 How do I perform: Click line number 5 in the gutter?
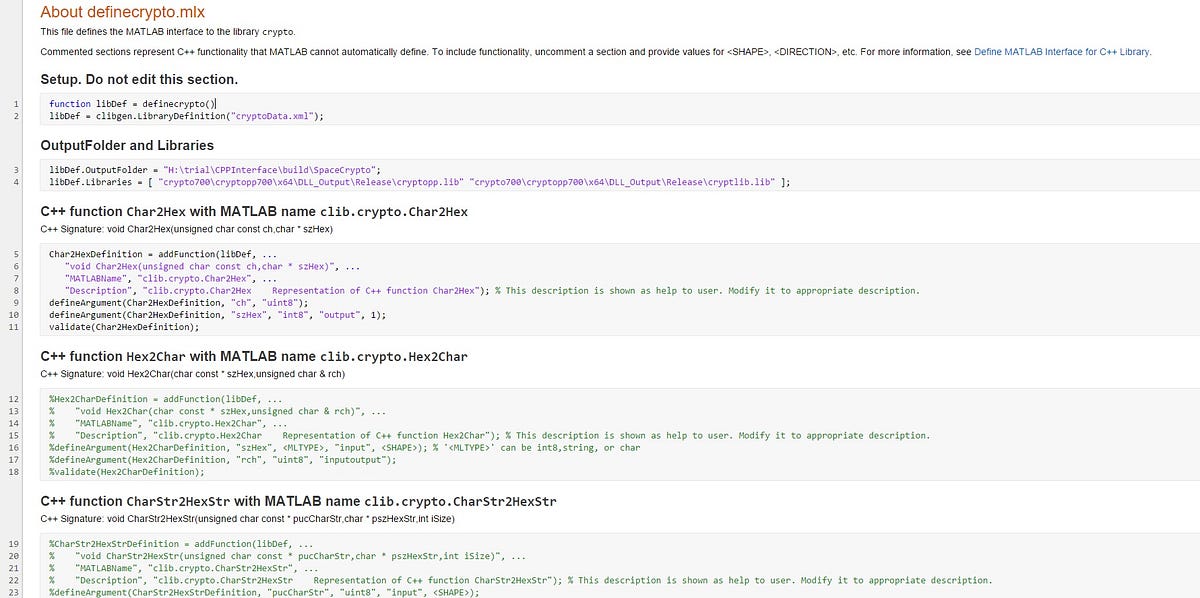16,254
